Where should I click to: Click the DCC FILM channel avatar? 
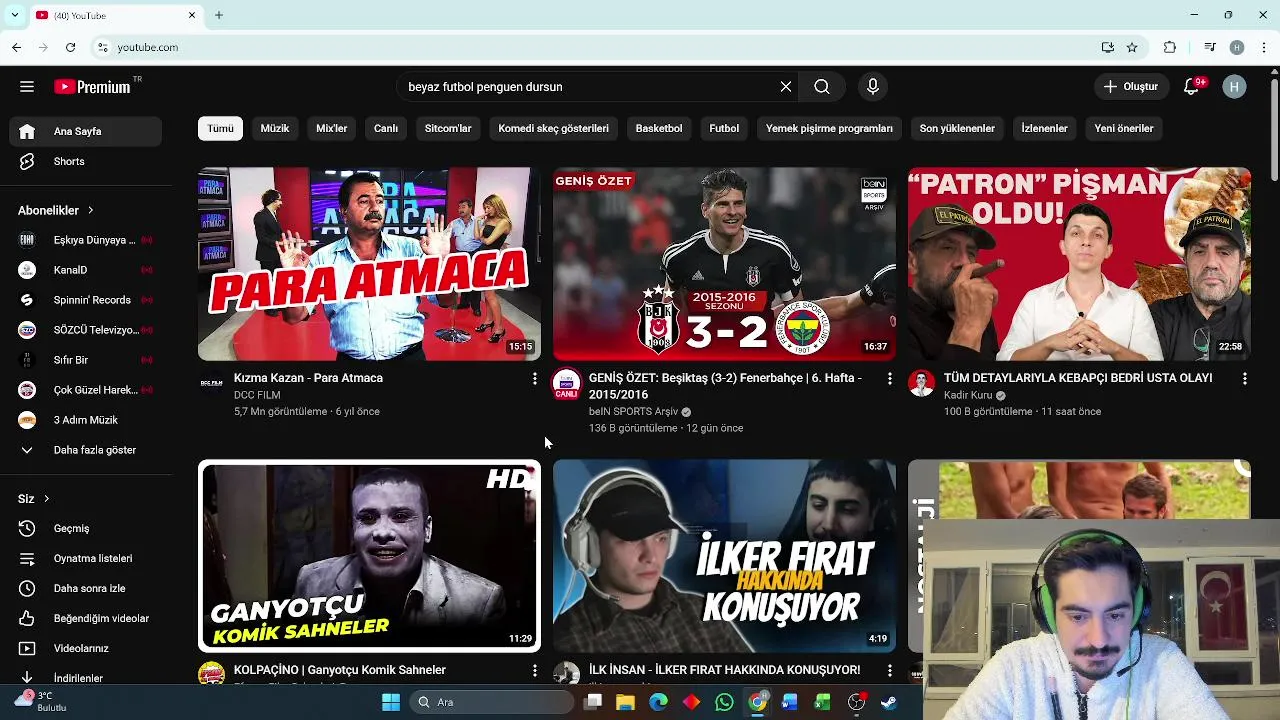[x=211, y=384]
